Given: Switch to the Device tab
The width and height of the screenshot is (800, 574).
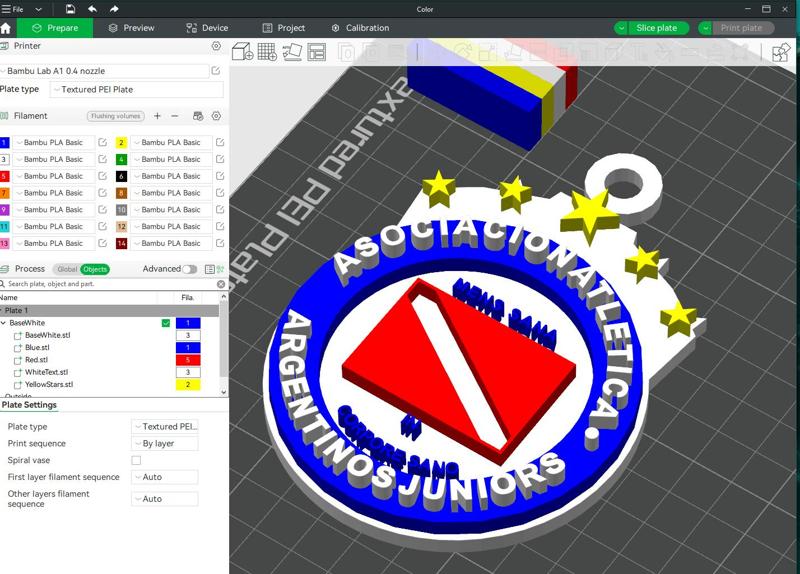Looking at the screenshot, I should 207,28.
